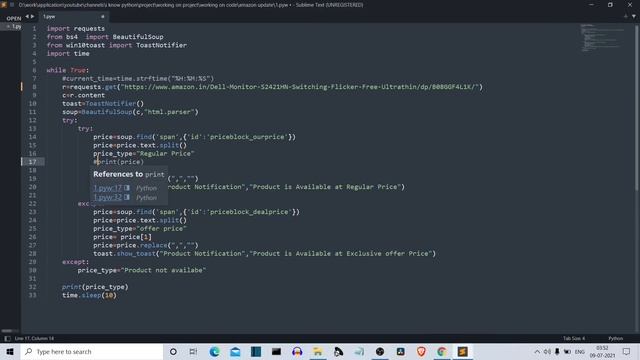Click 'BeautifulSoup' in the line 2 import

point(138,37)
